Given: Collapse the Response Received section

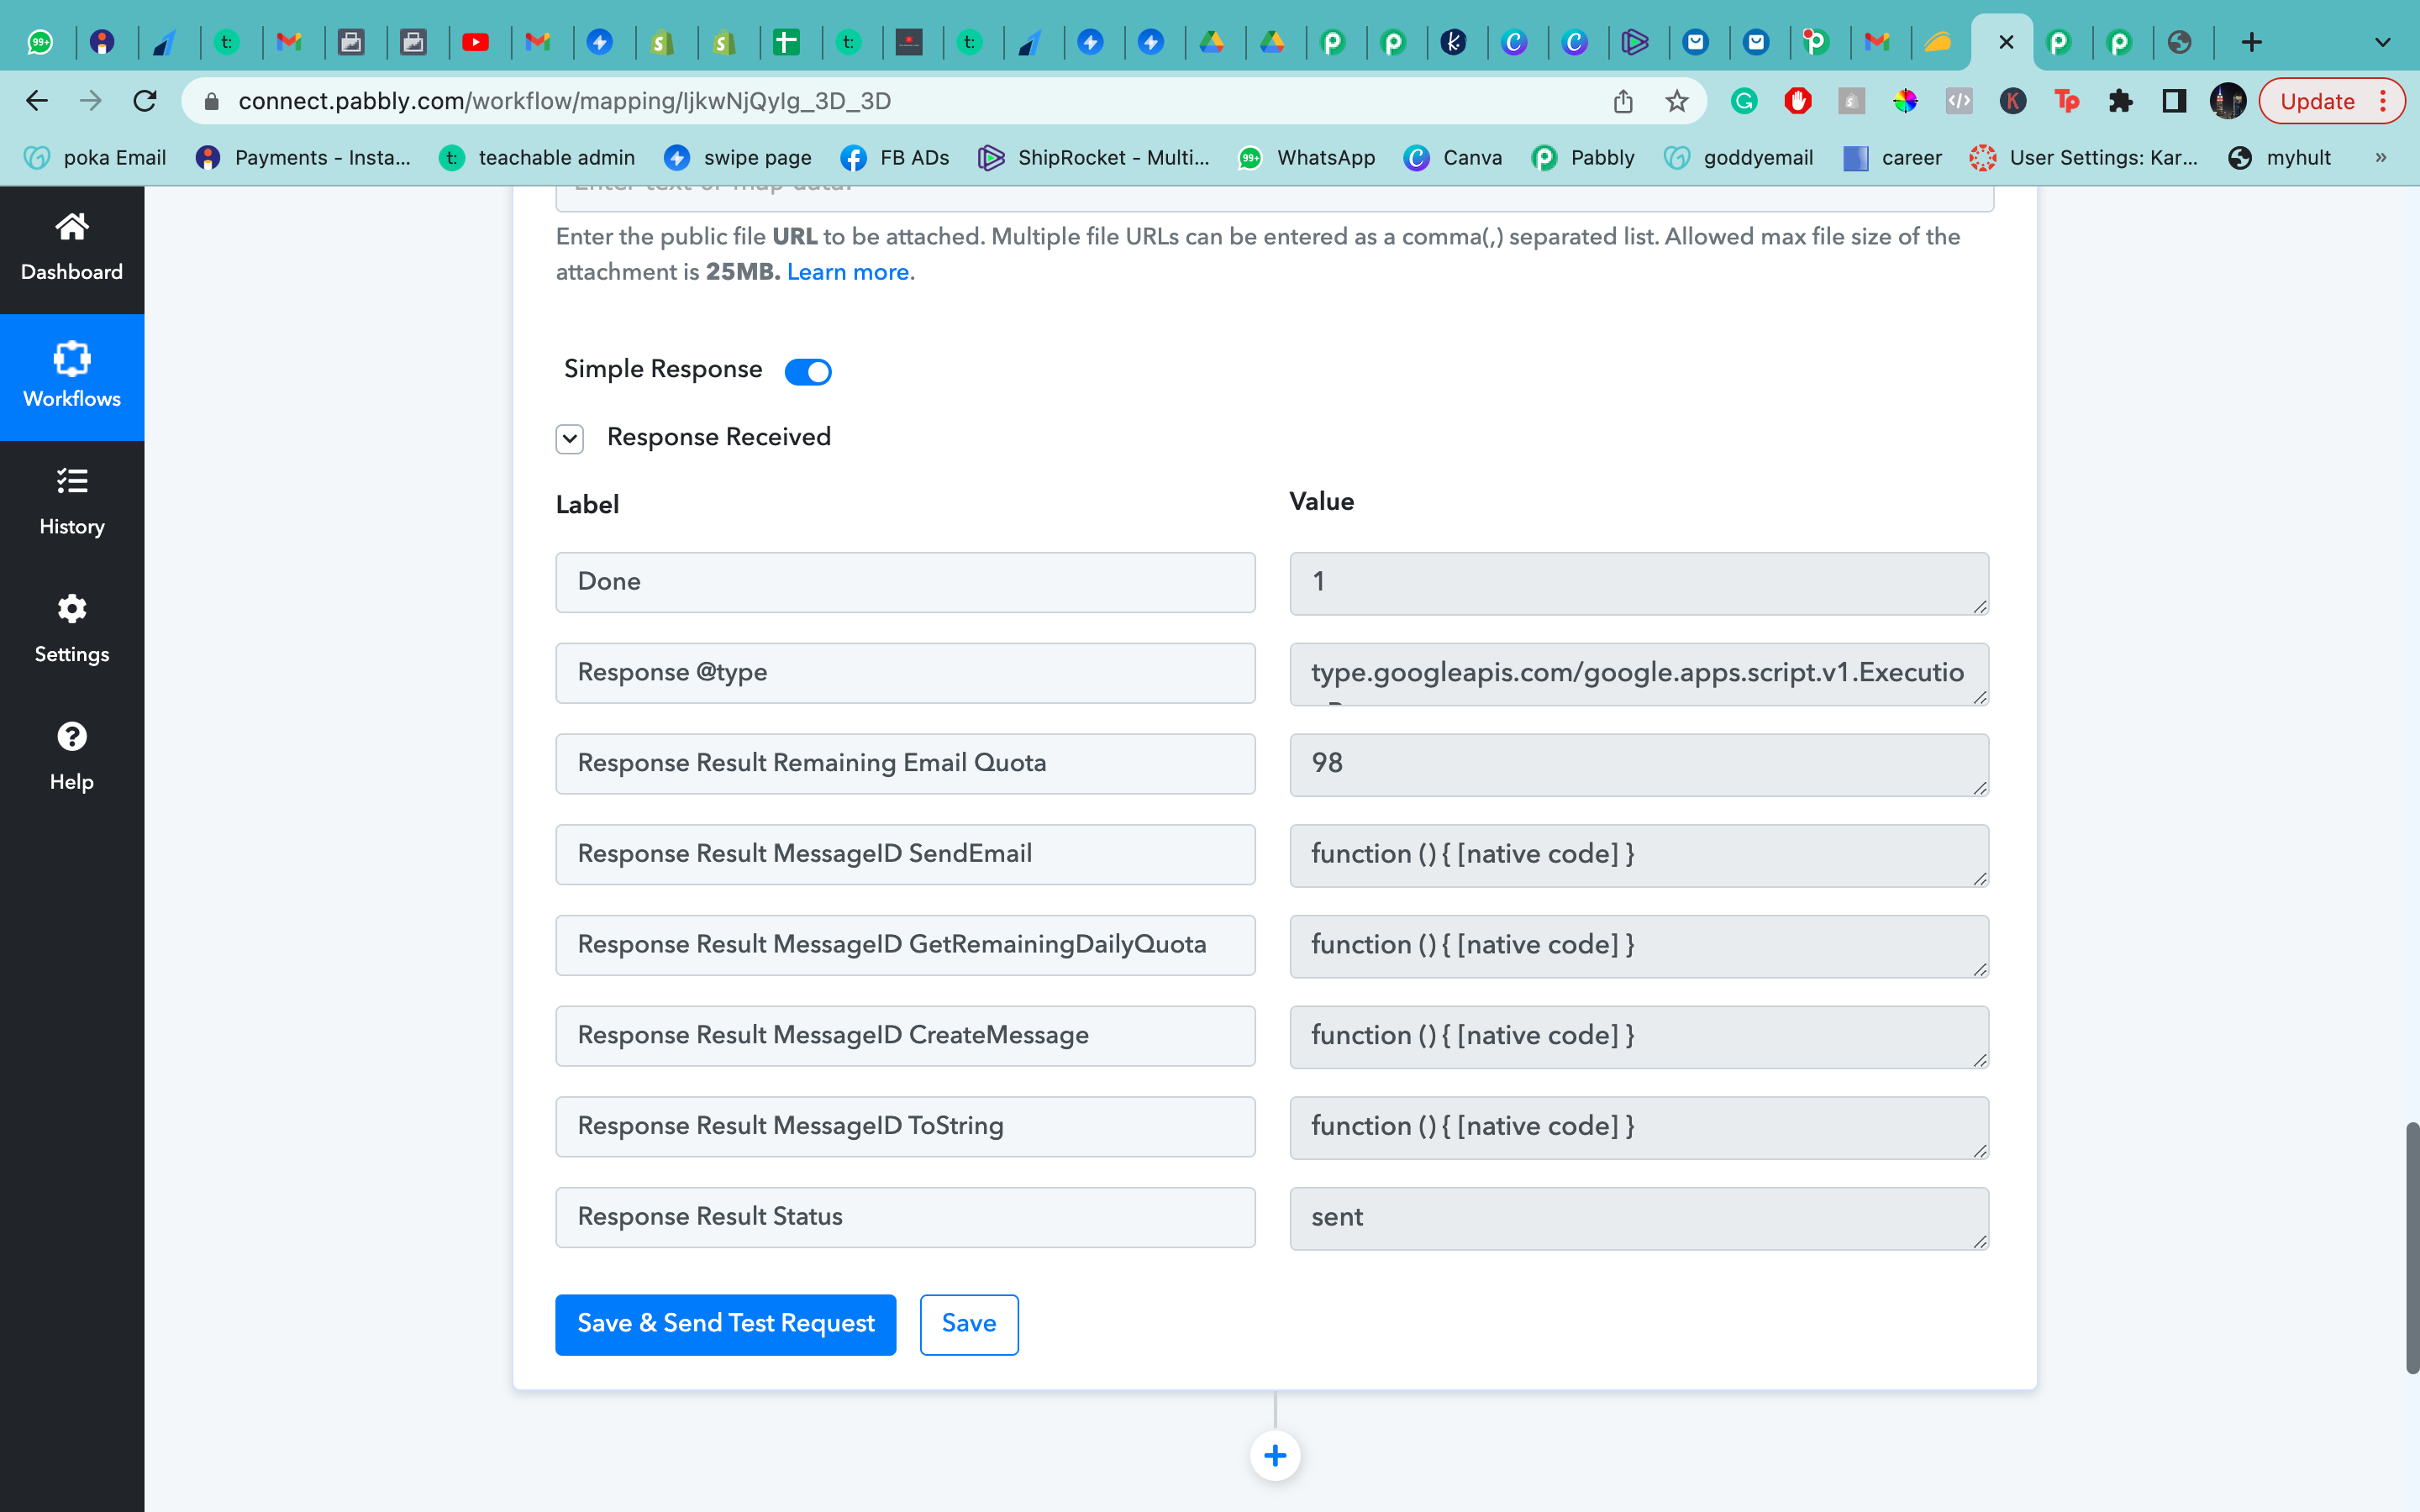Looking at the screenshot, I should pyautogui.click(x=570, y=438).
